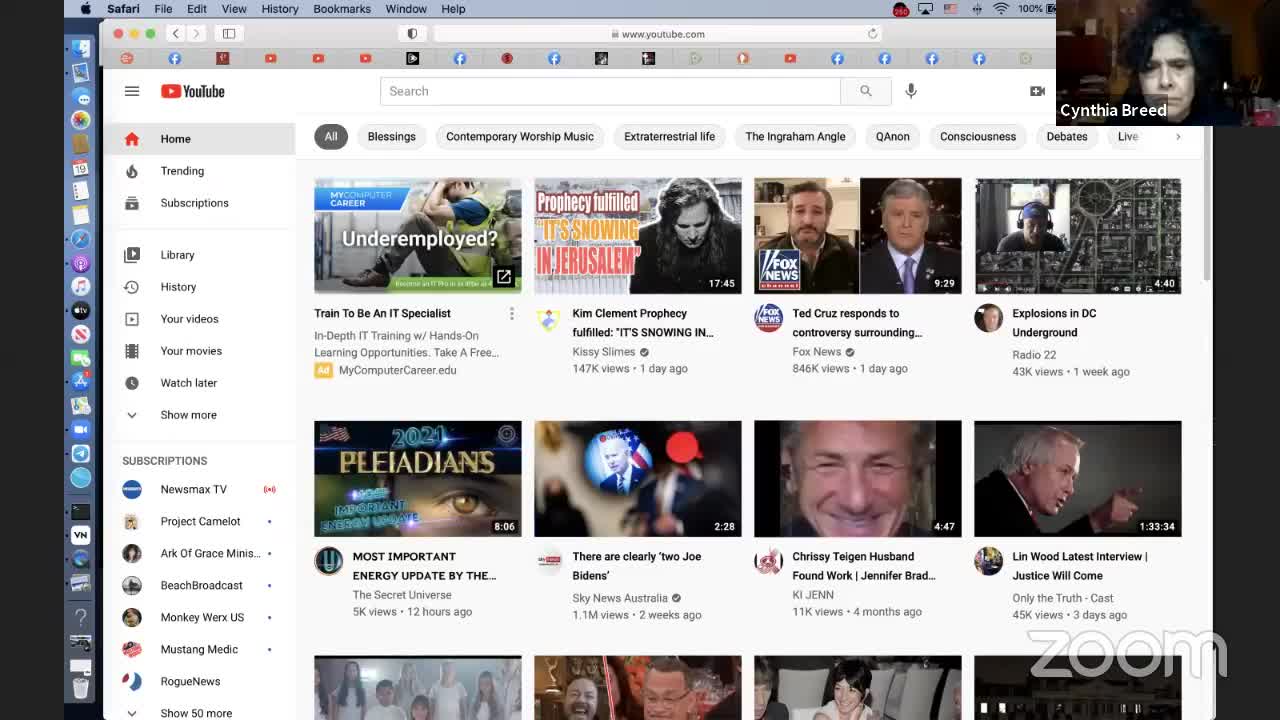1280x720 pixels.
Task: Click Radio 22 channel avatar
Action: point(988,318)
